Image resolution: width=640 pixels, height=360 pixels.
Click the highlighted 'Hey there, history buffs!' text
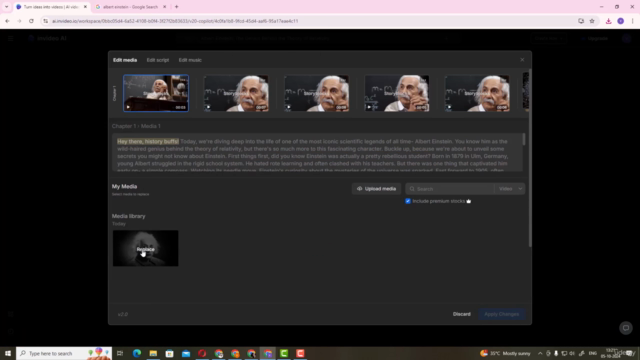[x=148, y=141]
